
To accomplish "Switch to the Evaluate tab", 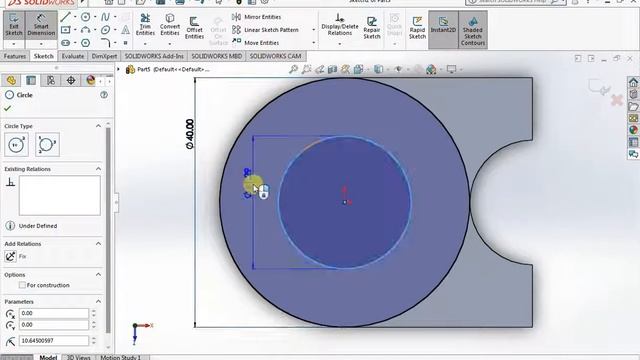I will (73, 56).
